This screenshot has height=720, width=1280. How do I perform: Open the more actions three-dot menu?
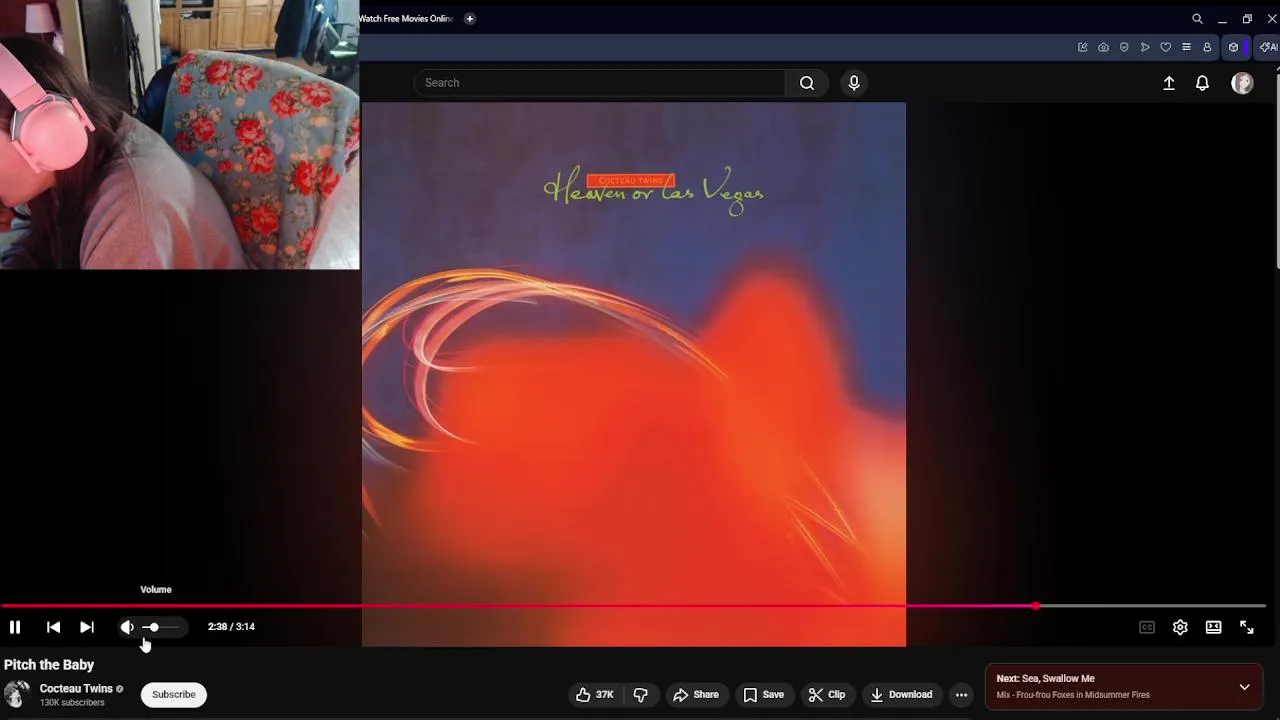point(961,695)
